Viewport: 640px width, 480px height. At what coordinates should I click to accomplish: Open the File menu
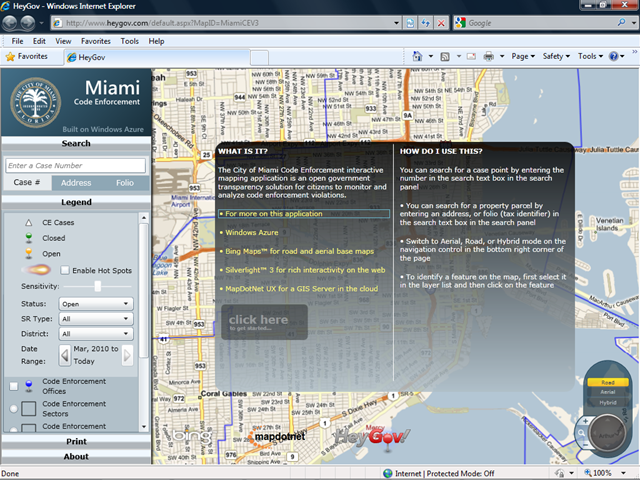17,41
